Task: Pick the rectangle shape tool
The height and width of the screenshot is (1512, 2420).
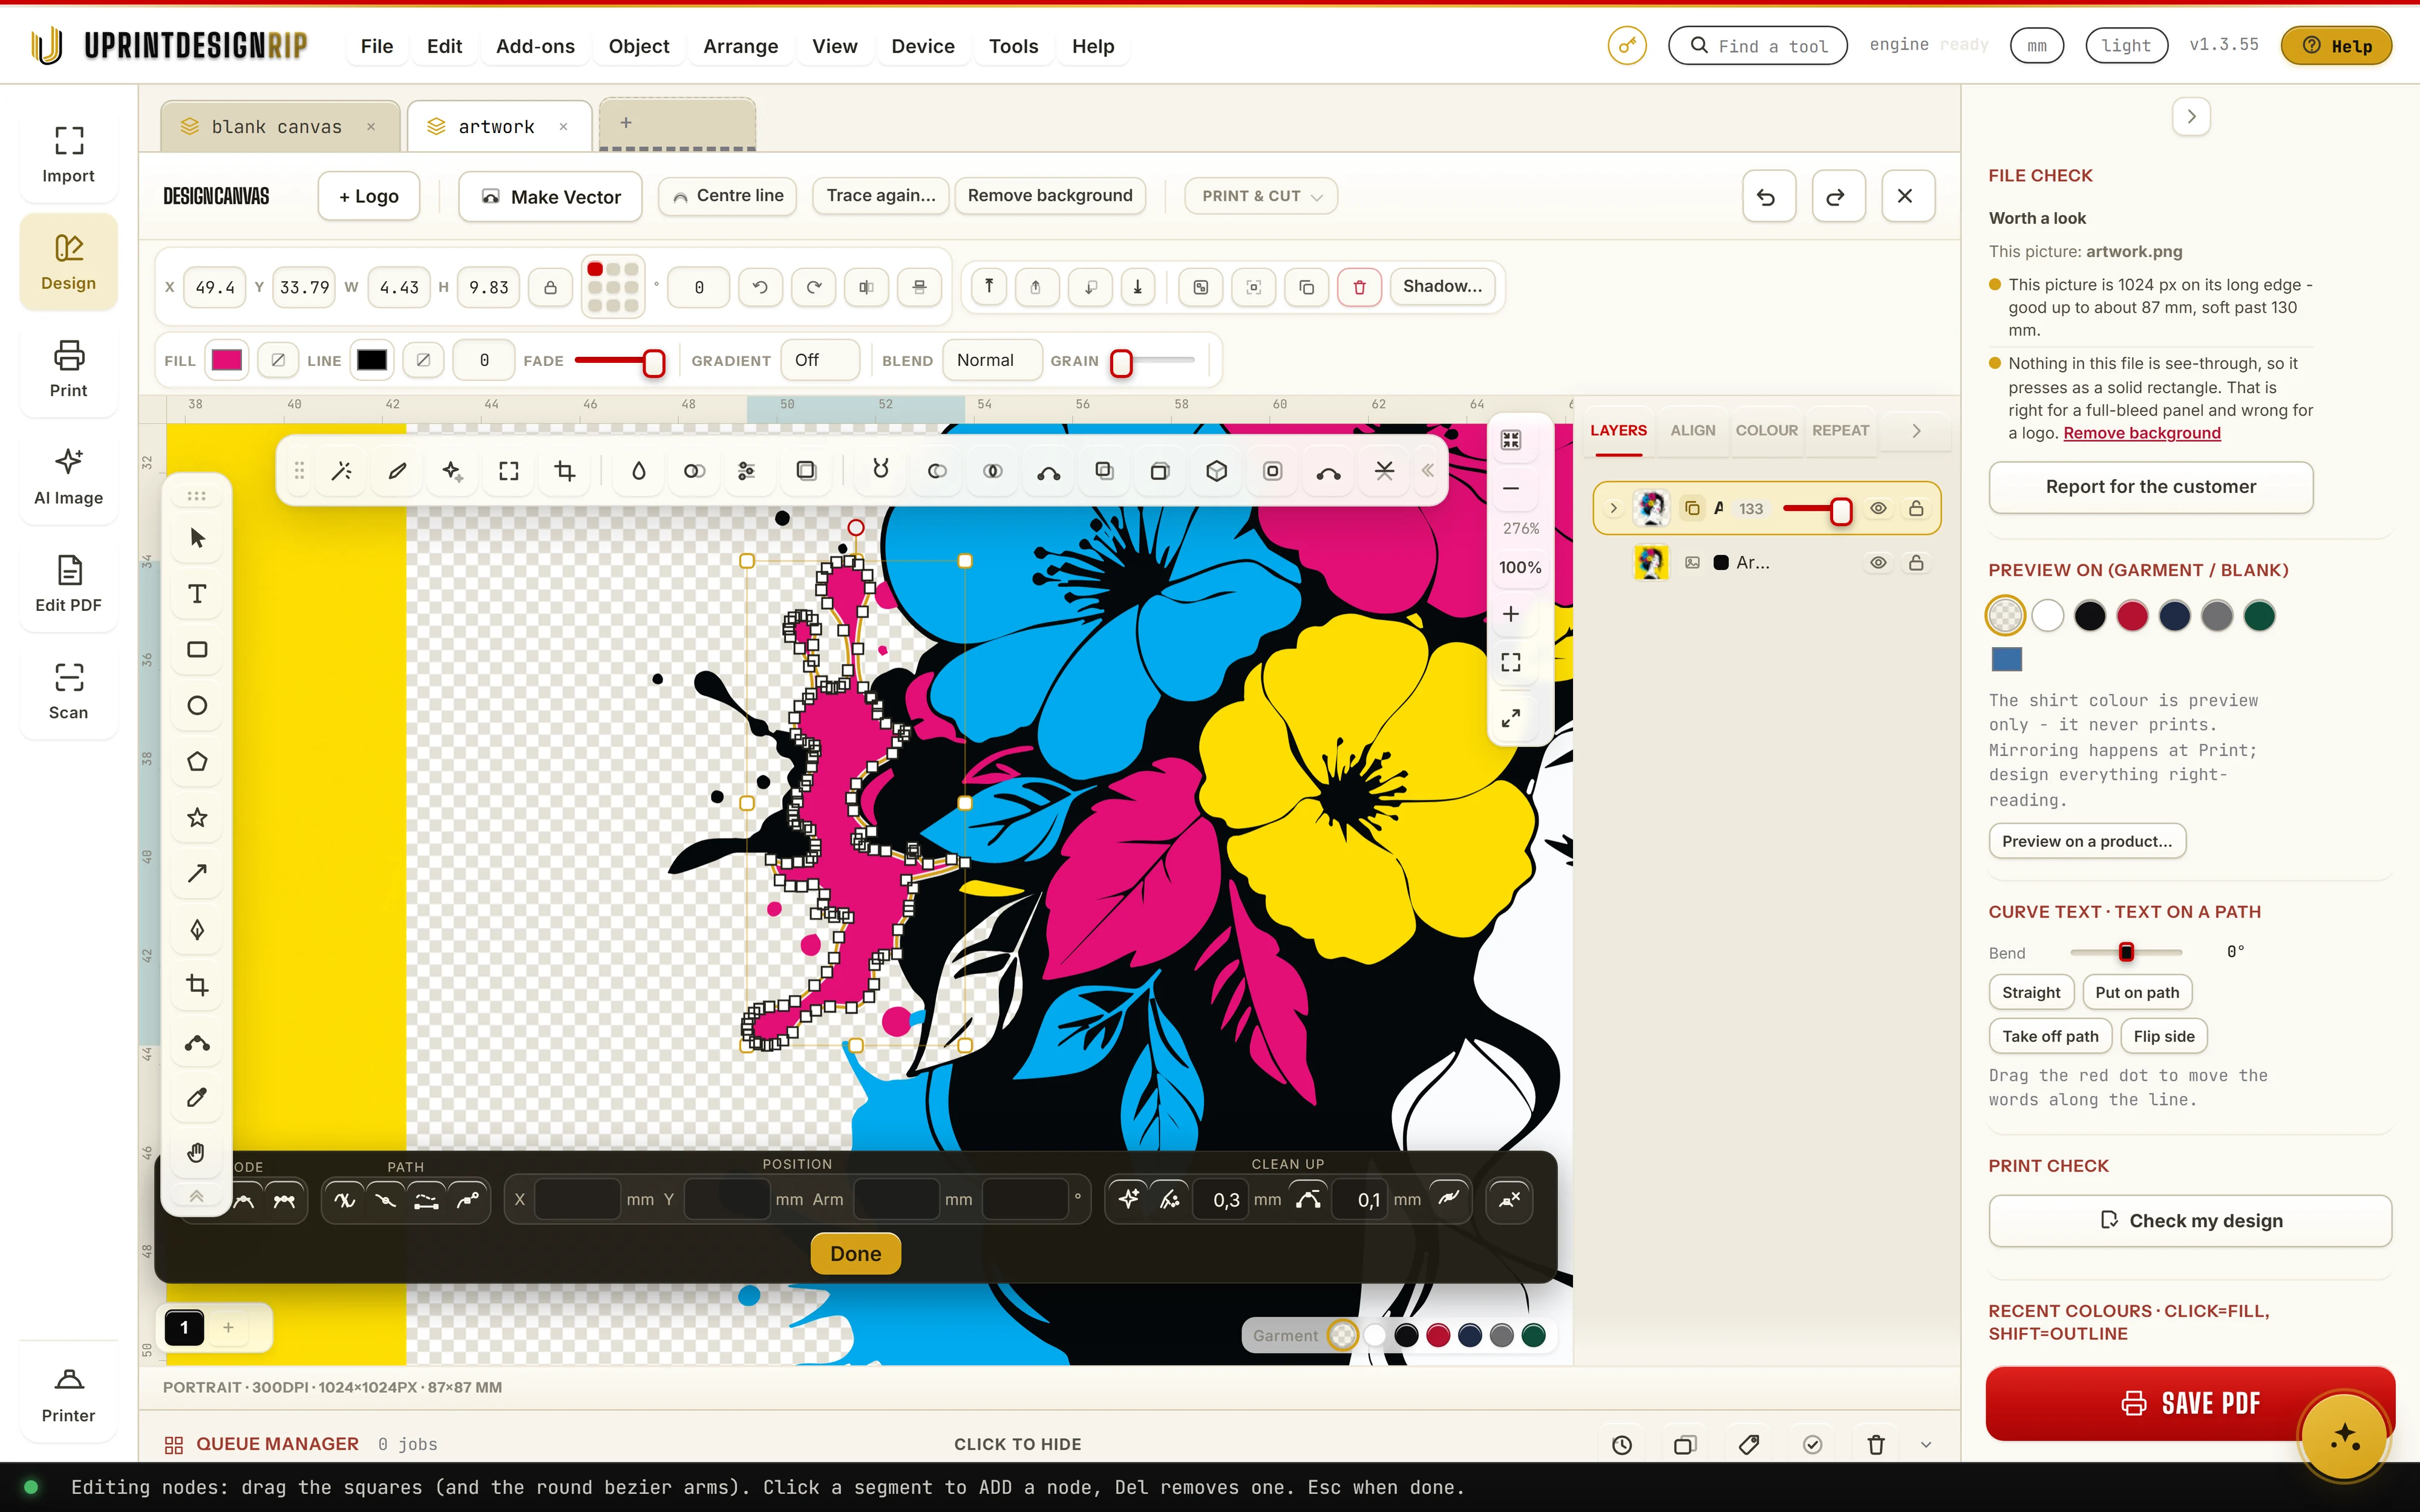Action: (x=197, y=650)
